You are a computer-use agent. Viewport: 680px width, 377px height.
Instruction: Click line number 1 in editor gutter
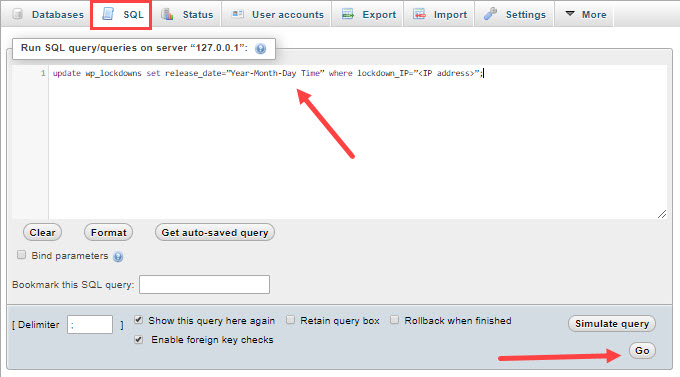click(x=43, y=73)
